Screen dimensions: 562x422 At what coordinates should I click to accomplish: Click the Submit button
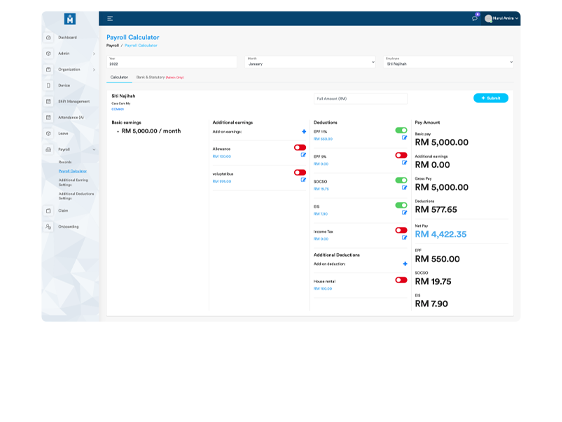pyautogui.click(x=491, y=98)
